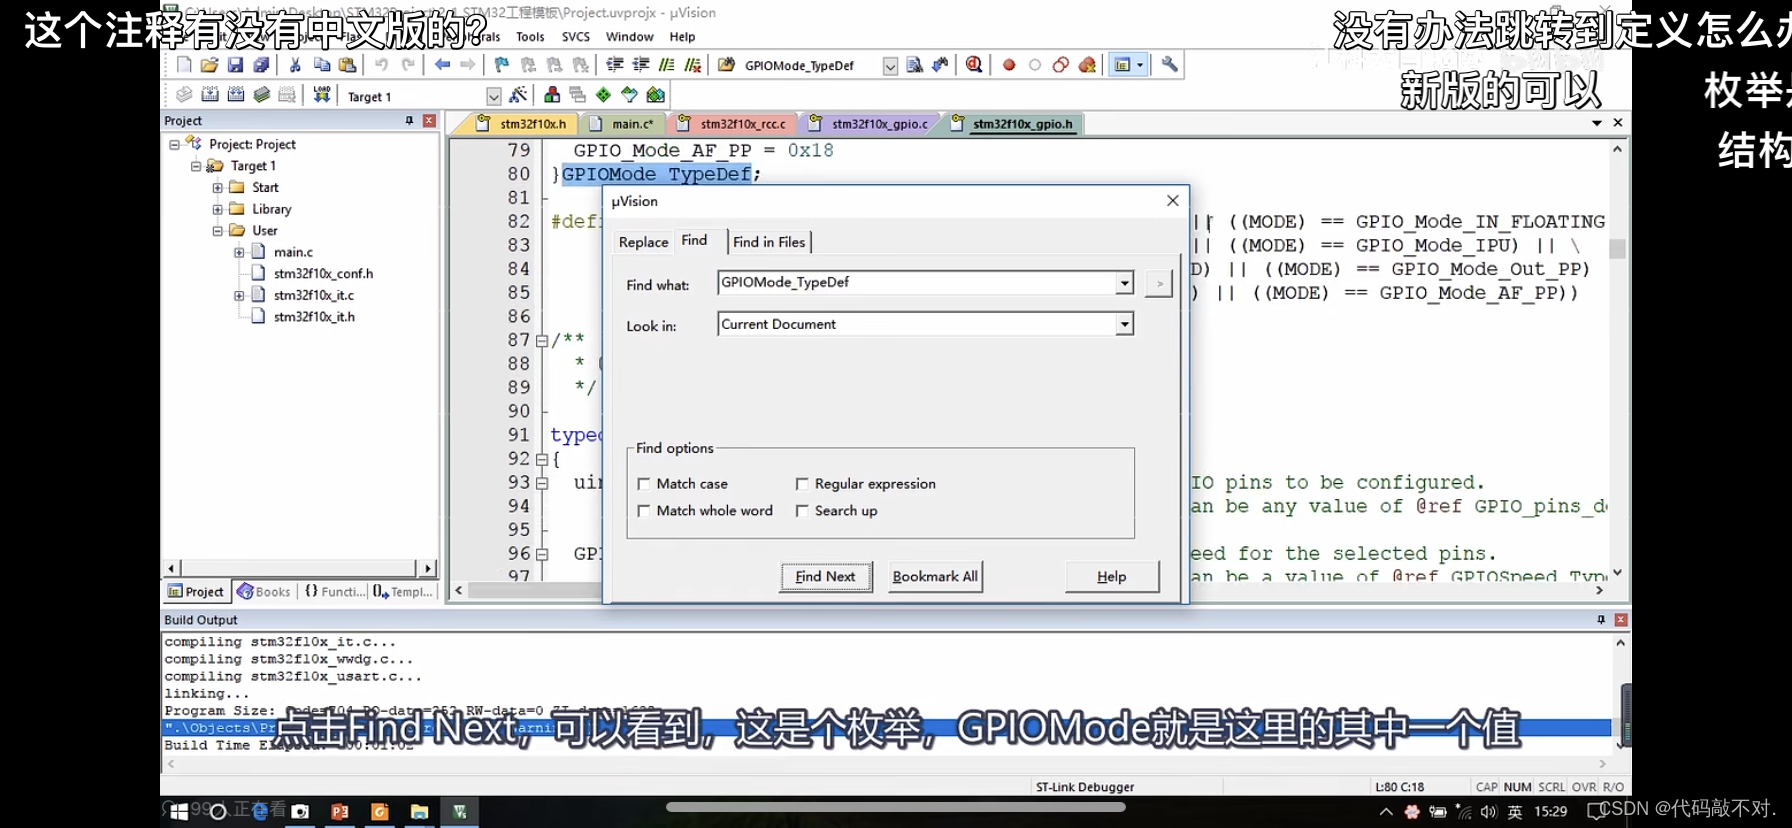Copy selection using toolbar copy icon
Viewport: 1792px width, 828px height.
pyautogui.click(x=322, y=65)
